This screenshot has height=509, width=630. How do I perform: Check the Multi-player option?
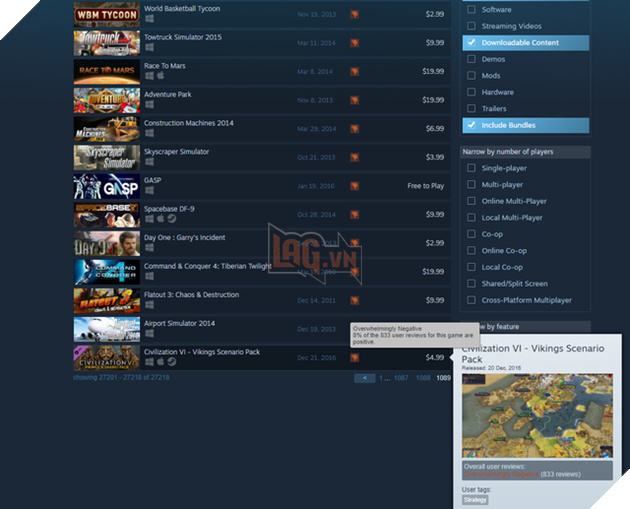point(471,184)
